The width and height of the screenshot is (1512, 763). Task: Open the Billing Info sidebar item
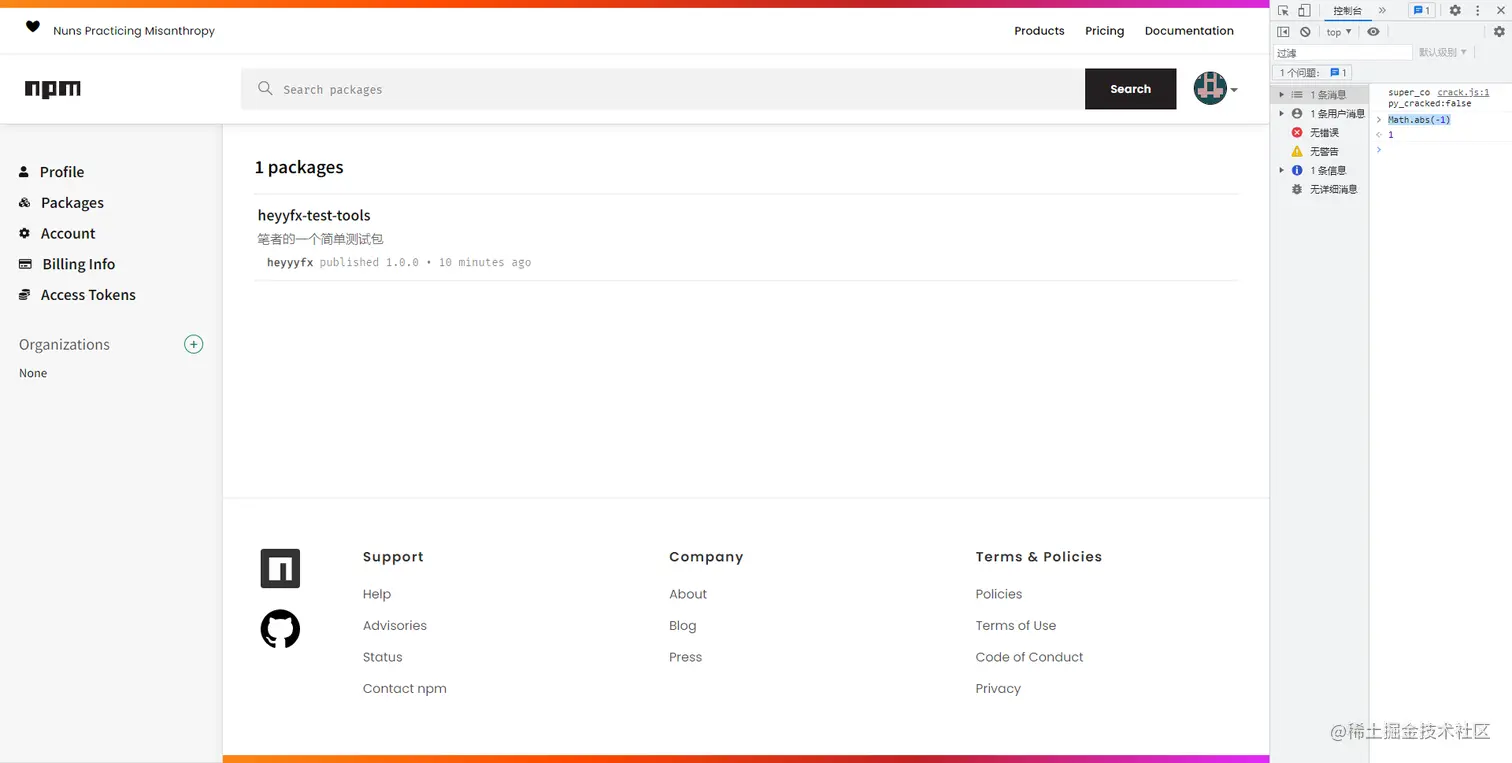pos(78,265)
